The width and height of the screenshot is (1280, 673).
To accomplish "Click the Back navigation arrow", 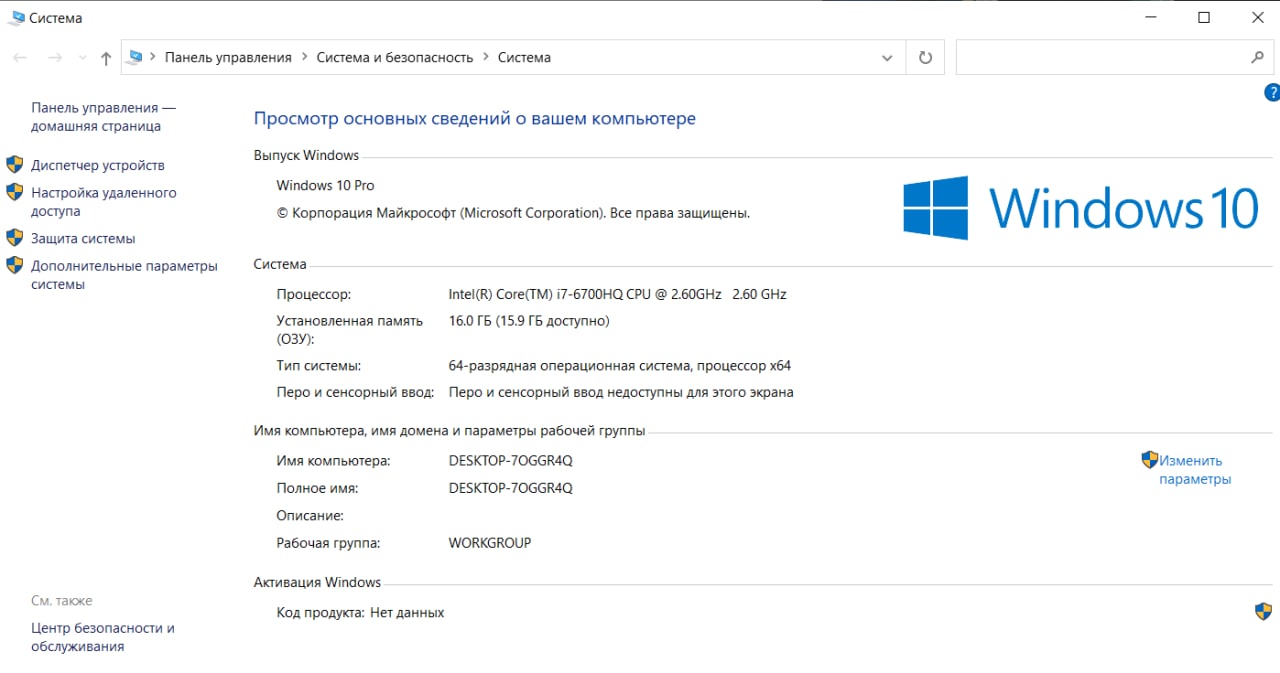I will tap(20, 58).
